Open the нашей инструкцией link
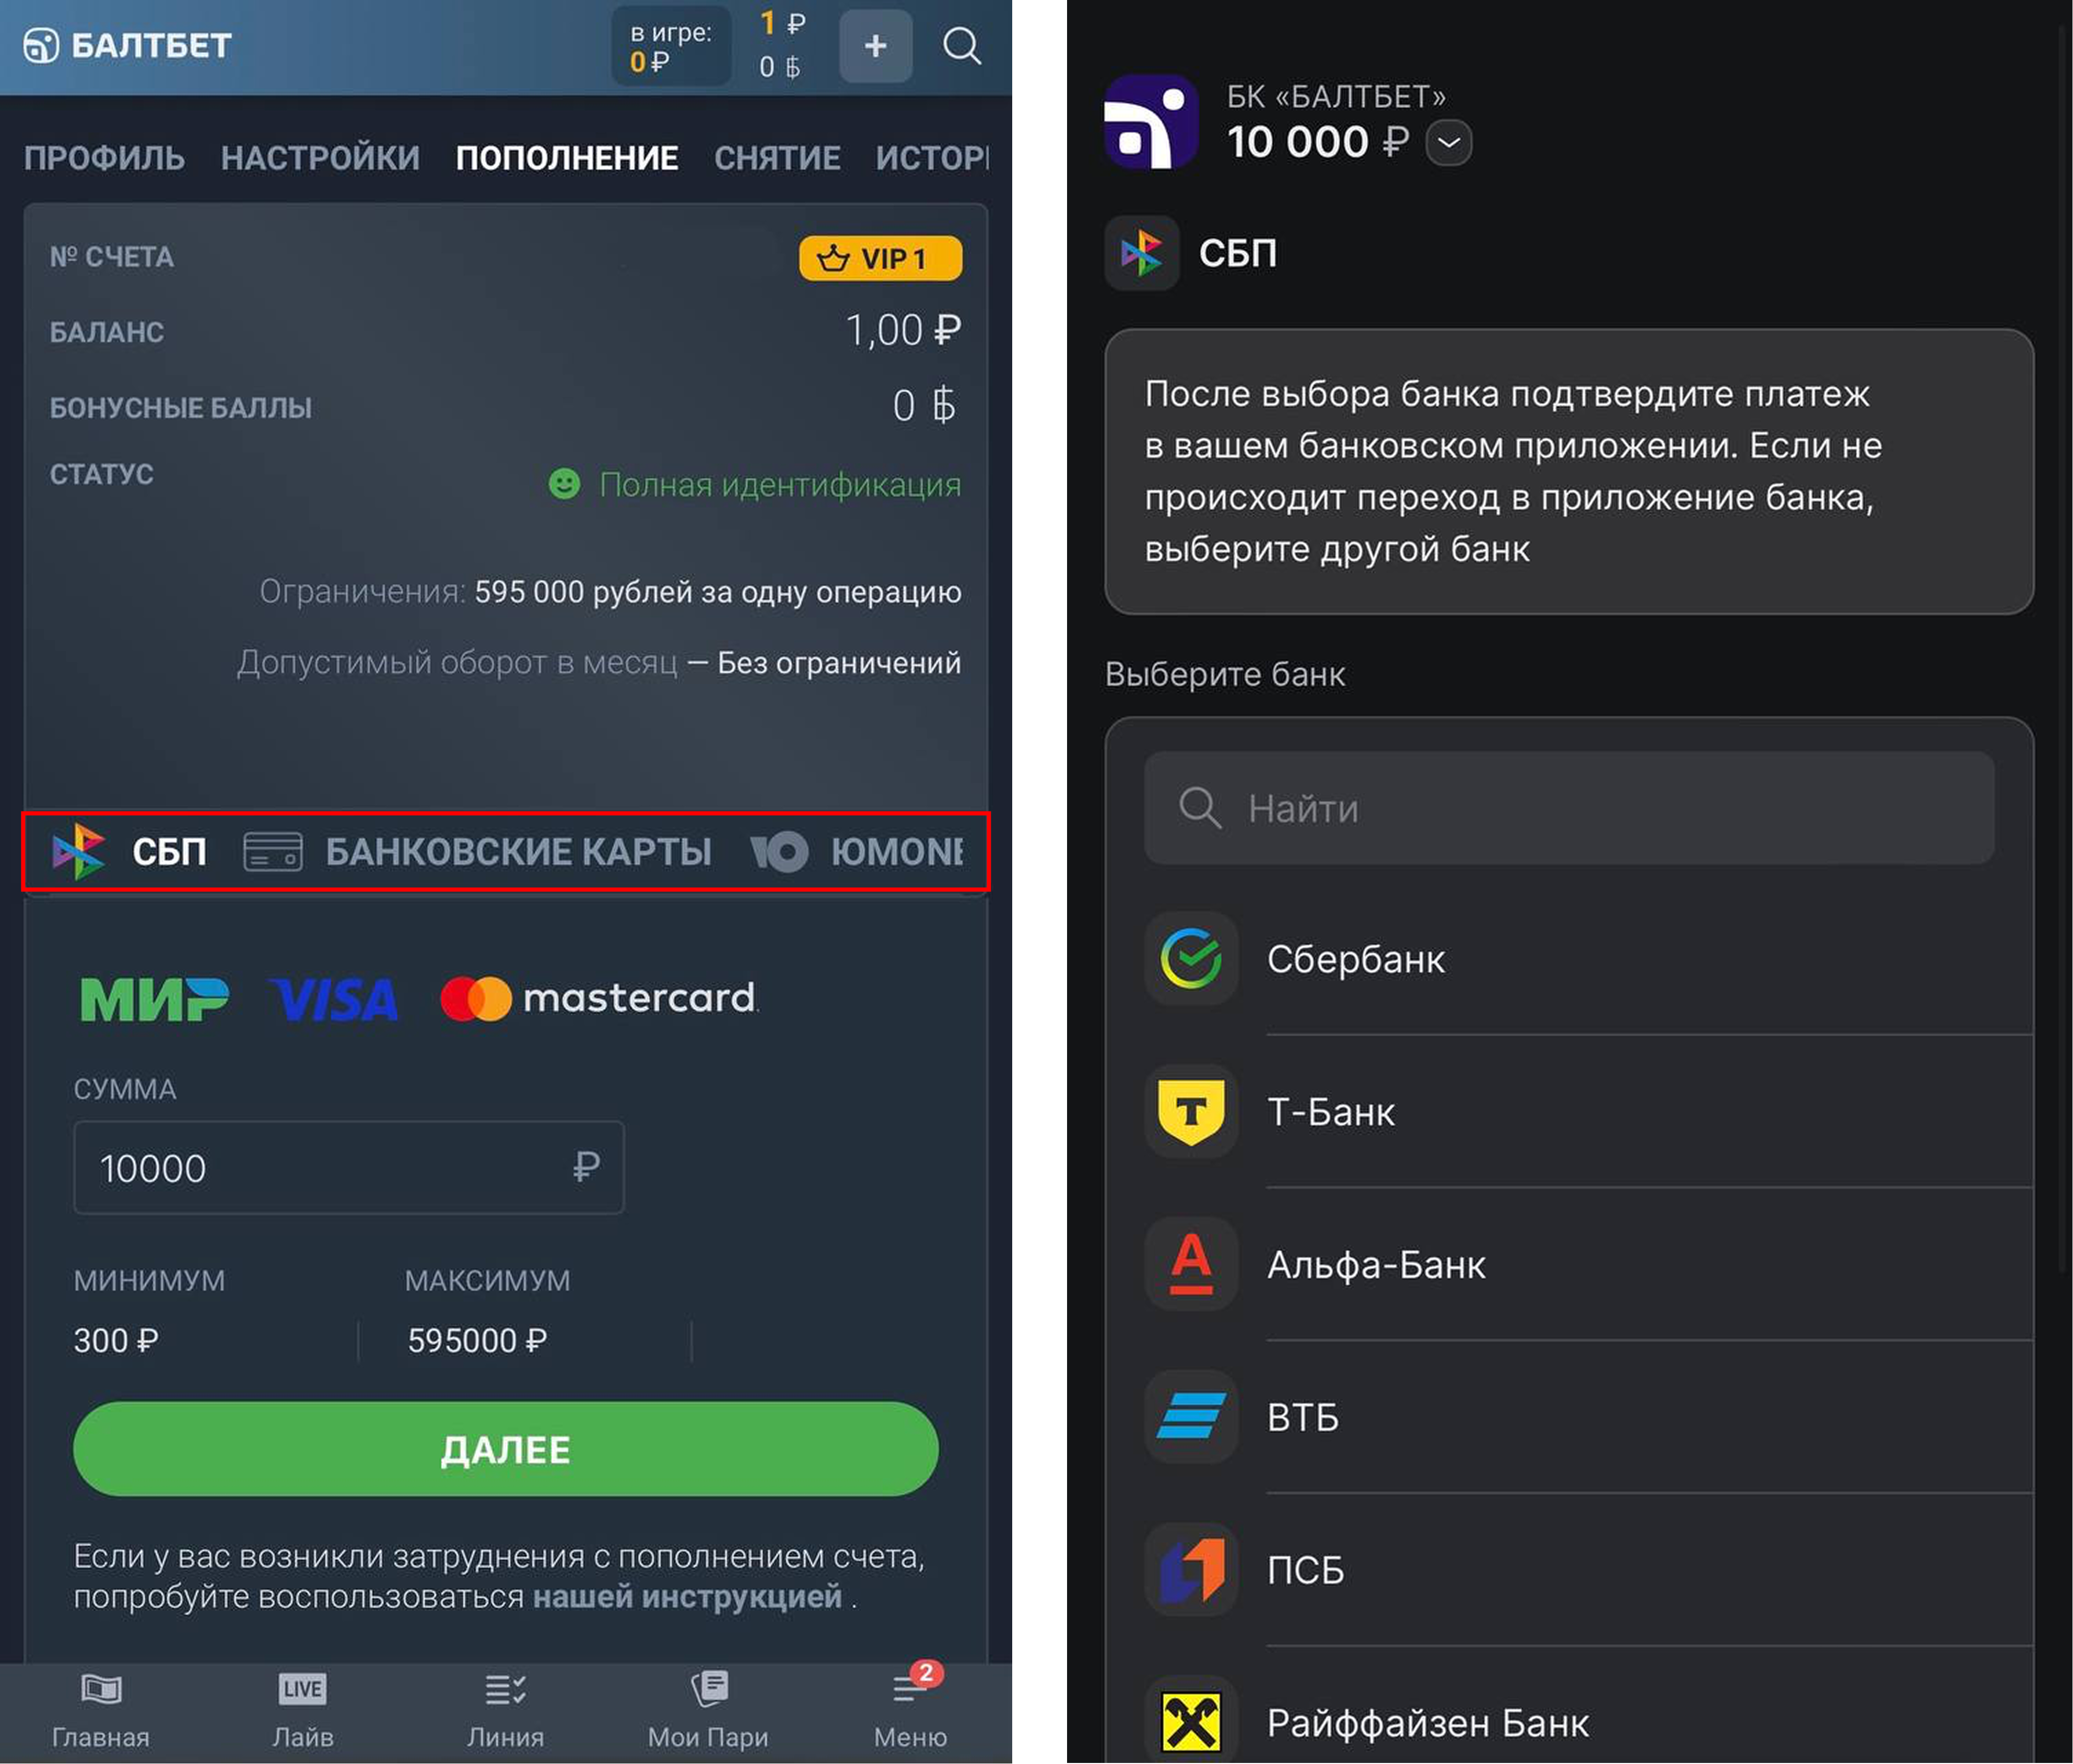This screenshot has width=2073, height=1764. point(687,1597)
